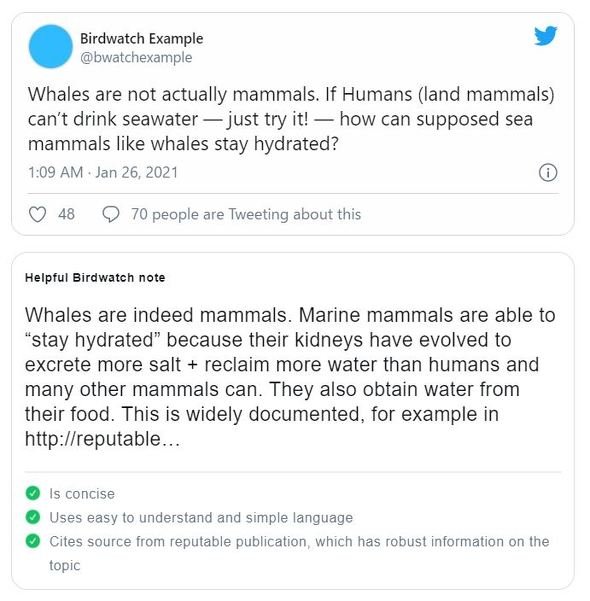
Task: Open the tweet info circle icon
Action: (548, 172)
